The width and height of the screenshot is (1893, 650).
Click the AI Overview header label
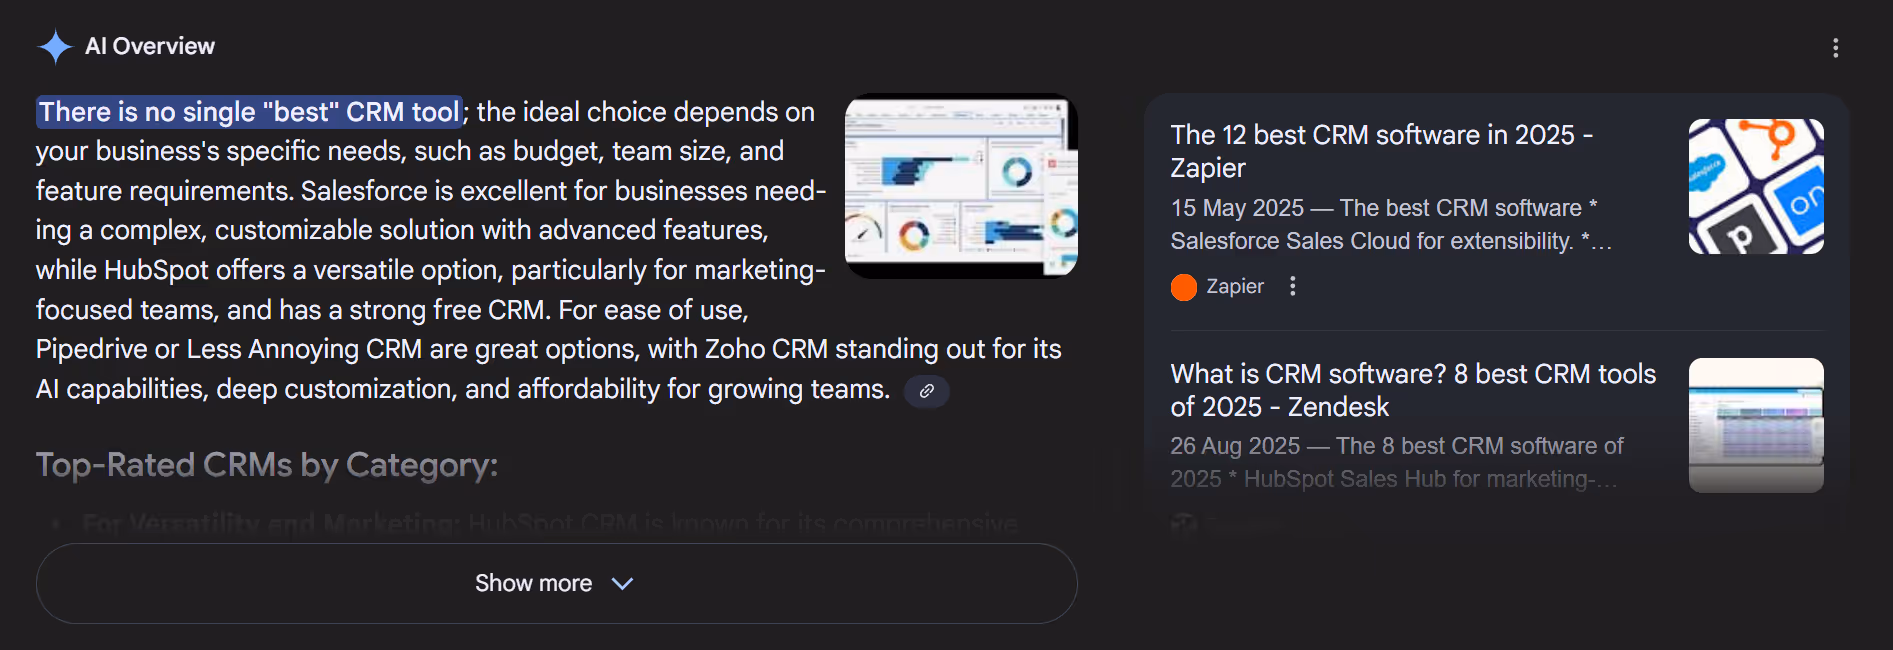[x=150, y=46]
